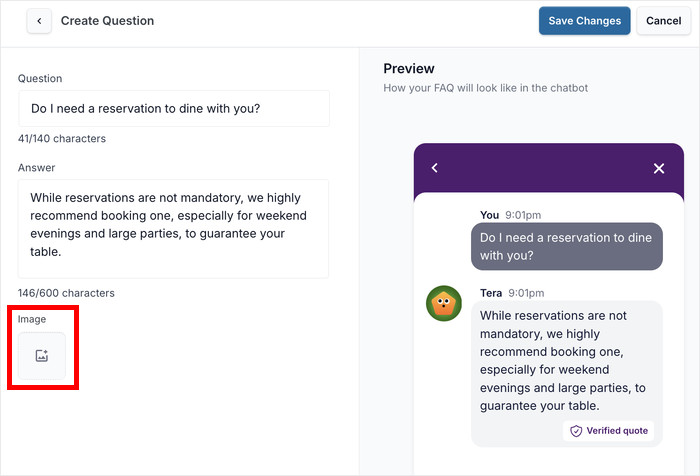
Task: Click the FAQ preview description text
Action: pyautogui.click(x=485, y=88)
